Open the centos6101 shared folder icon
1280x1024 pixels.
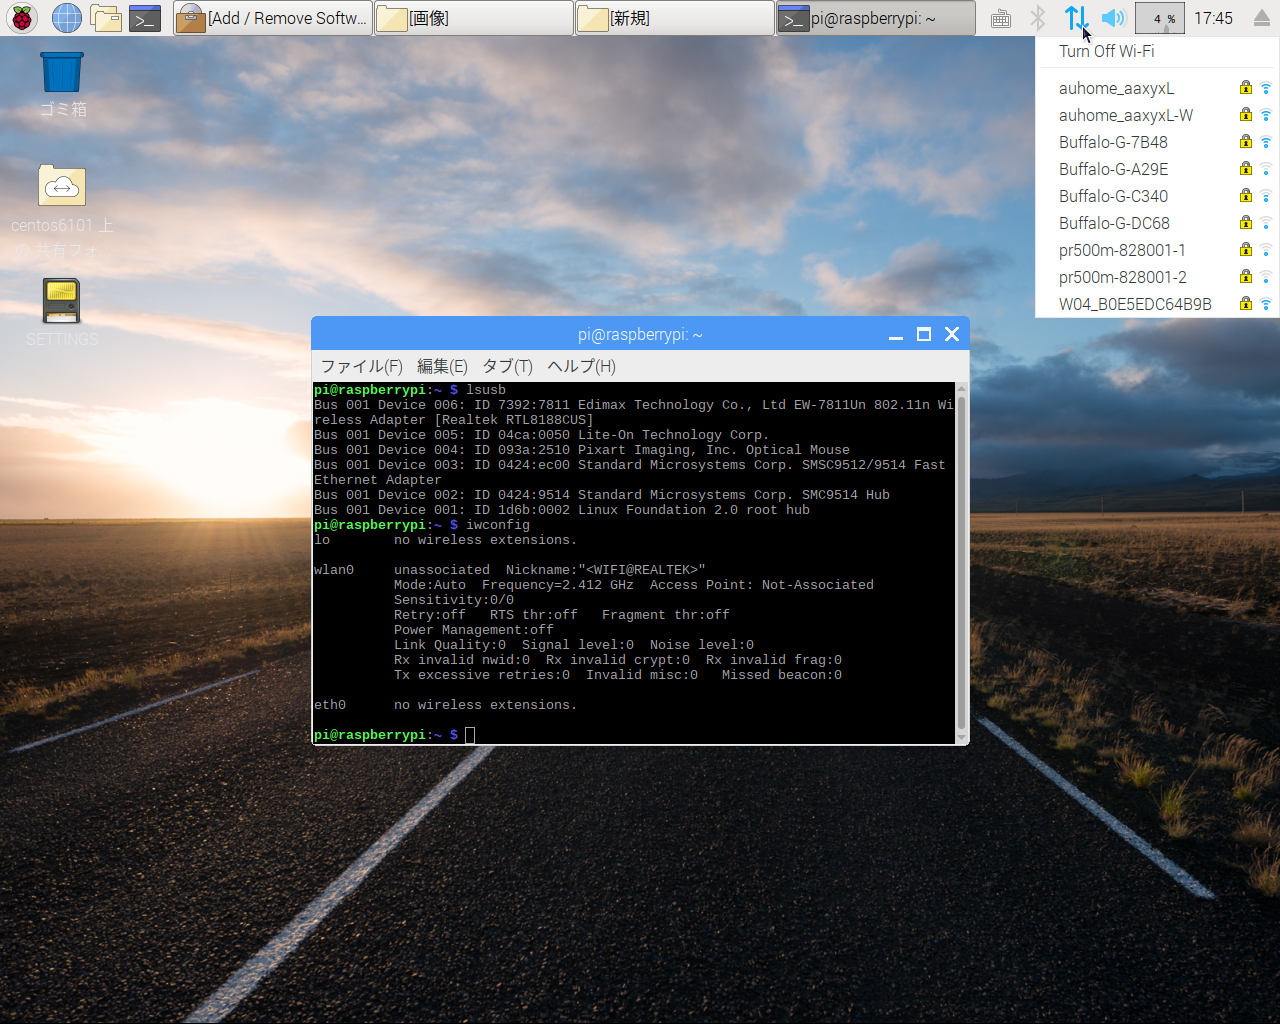[x=62, y=187]
